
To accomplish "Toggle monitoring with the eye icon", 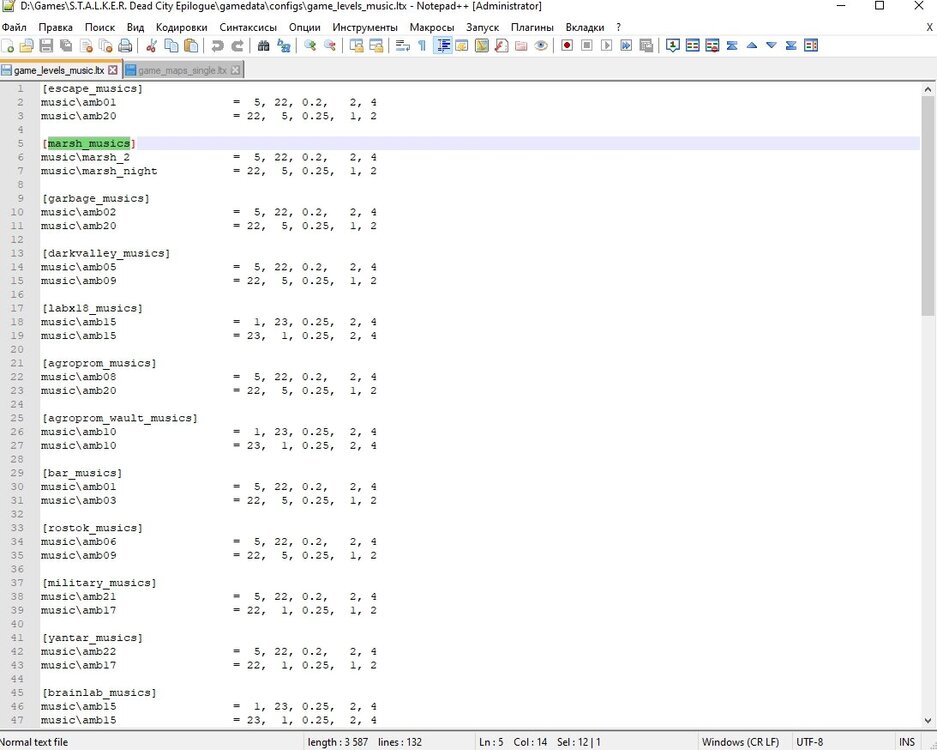I will [541, 46].
